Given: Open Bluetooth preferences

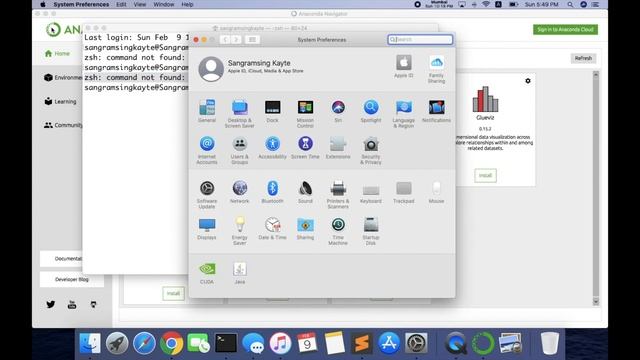Looking at the screenshot, I should 272,192.
